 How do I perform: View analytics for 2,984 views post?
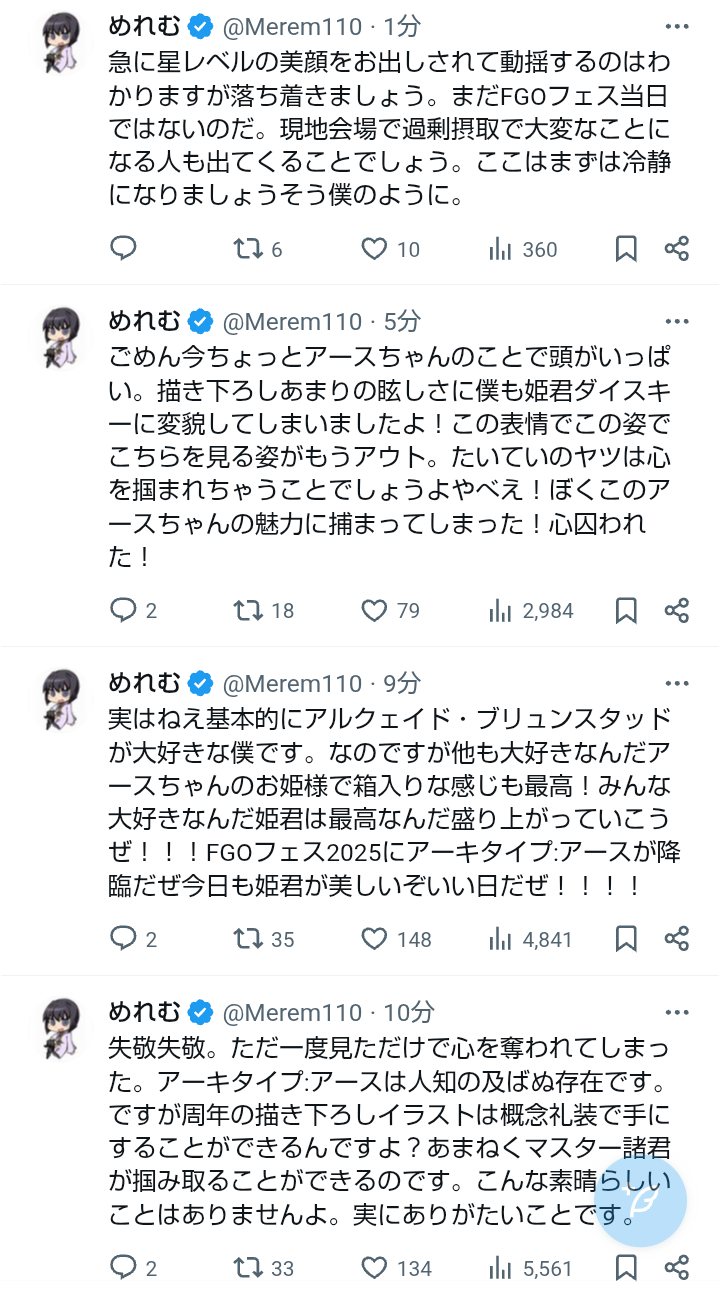click(500, 610)
